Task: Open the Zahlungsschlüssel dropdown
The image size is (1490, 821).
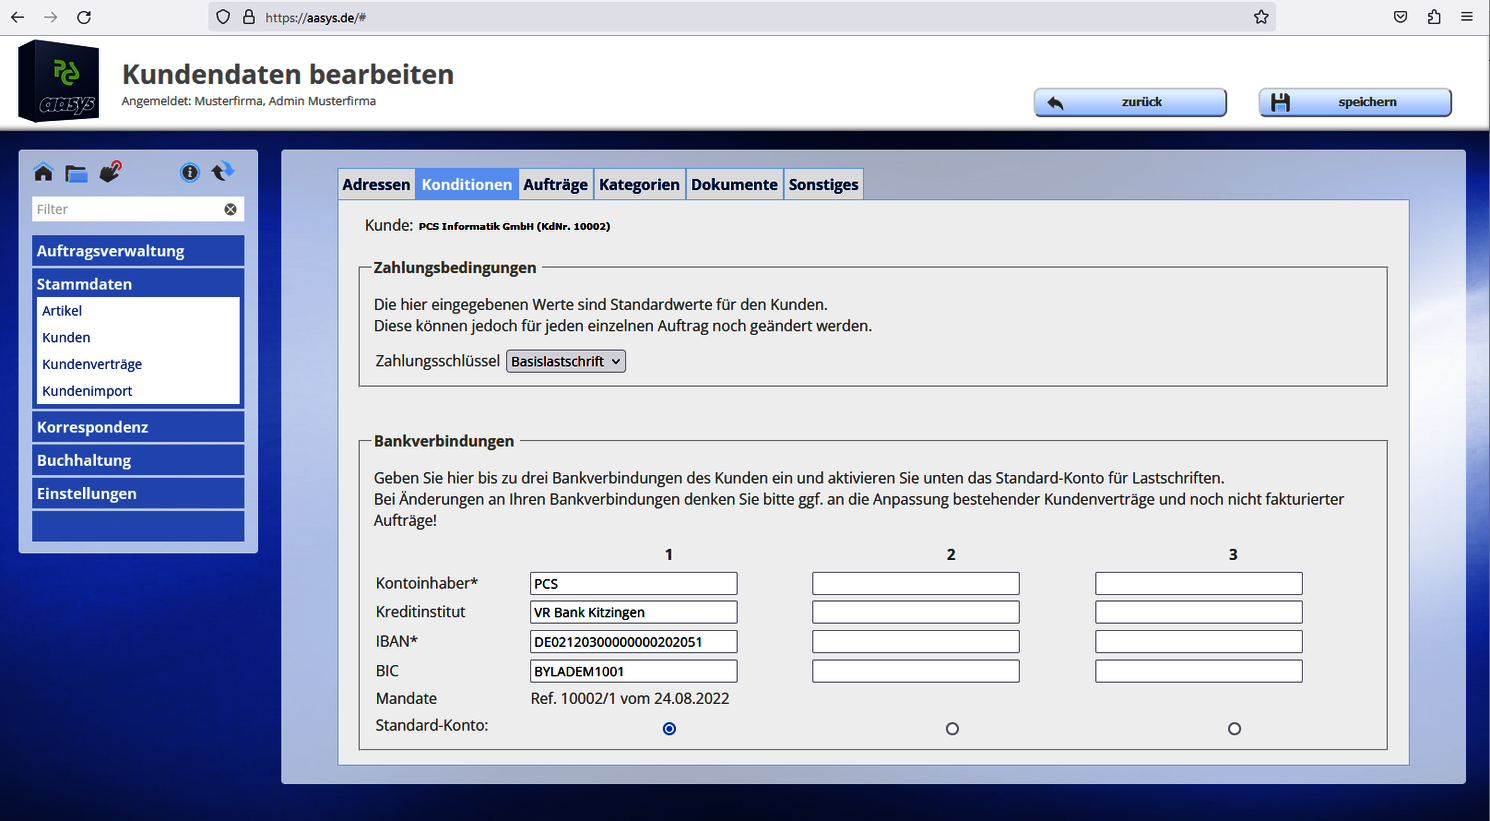Action: click(566, 361)
